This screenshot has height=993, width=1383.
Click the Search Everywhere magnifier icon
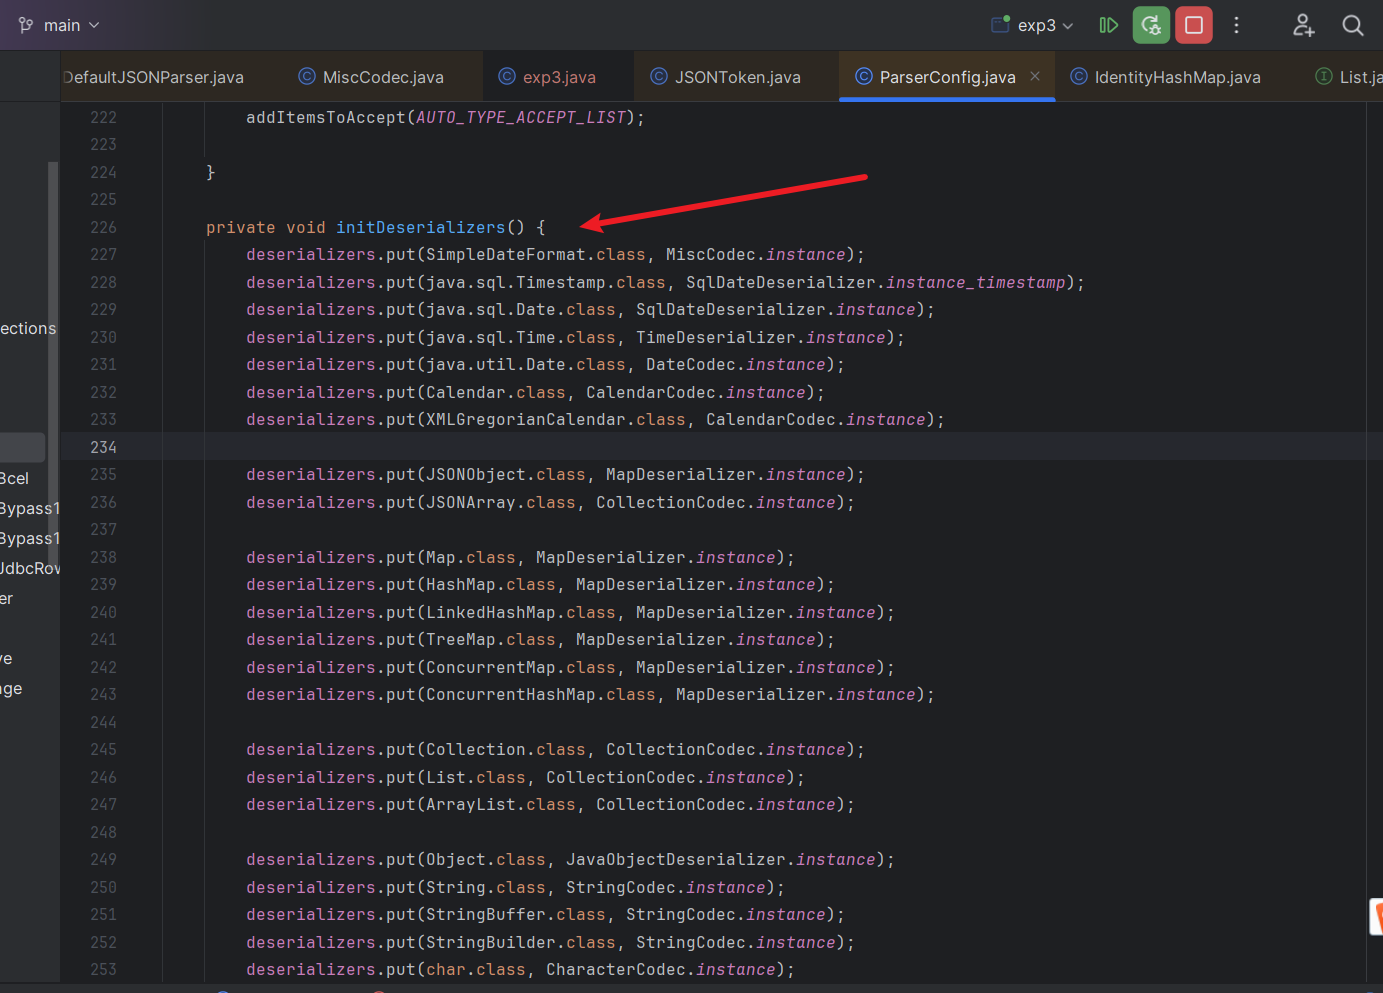tap(1353, 25)
